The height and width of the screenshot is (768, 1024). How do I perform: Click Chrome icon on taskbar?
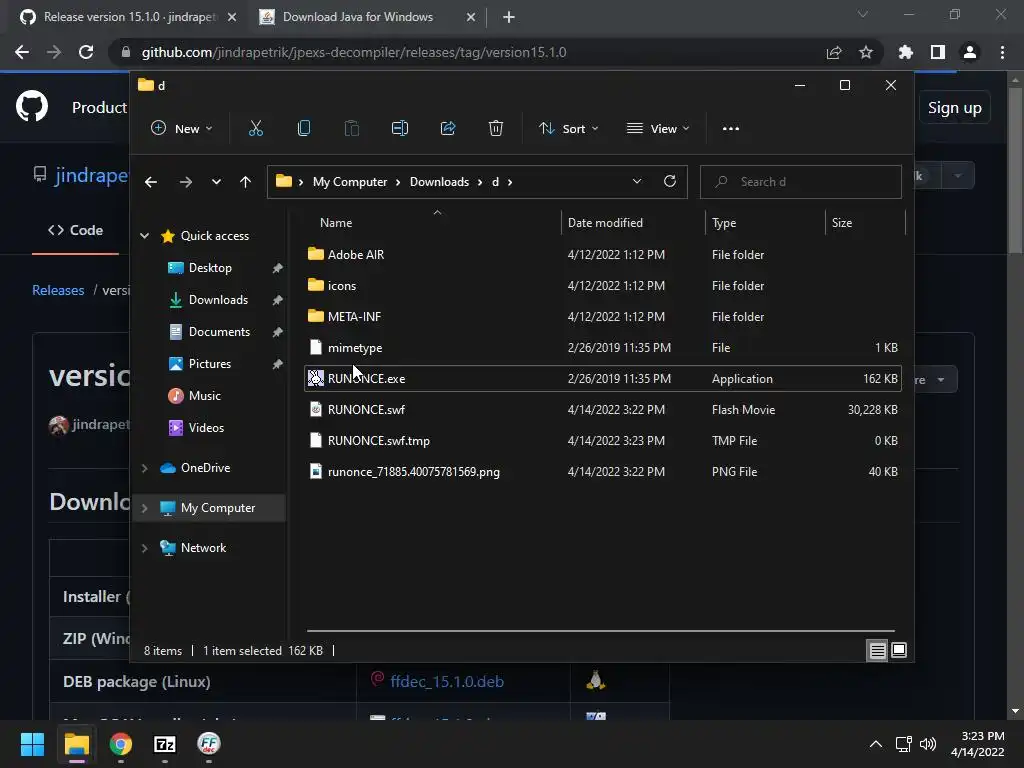pyautogui.click(x=121, y=744)
